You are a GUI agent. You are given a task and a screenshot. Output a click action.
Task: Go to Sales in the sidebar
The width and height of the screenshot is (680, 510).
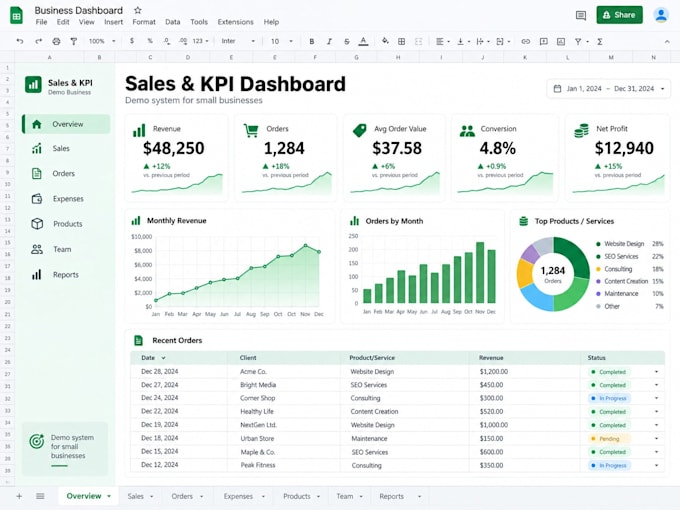tap(61, 148)
